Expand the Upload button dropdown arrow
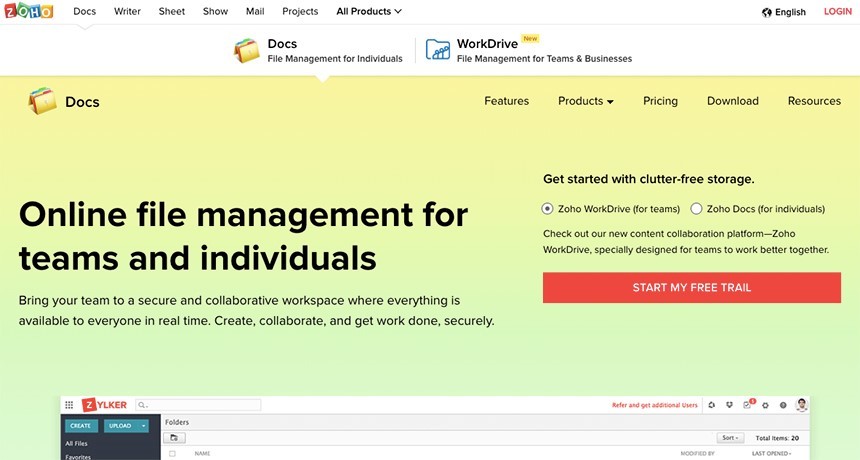 pyautogui.click(x=145, y=426)
